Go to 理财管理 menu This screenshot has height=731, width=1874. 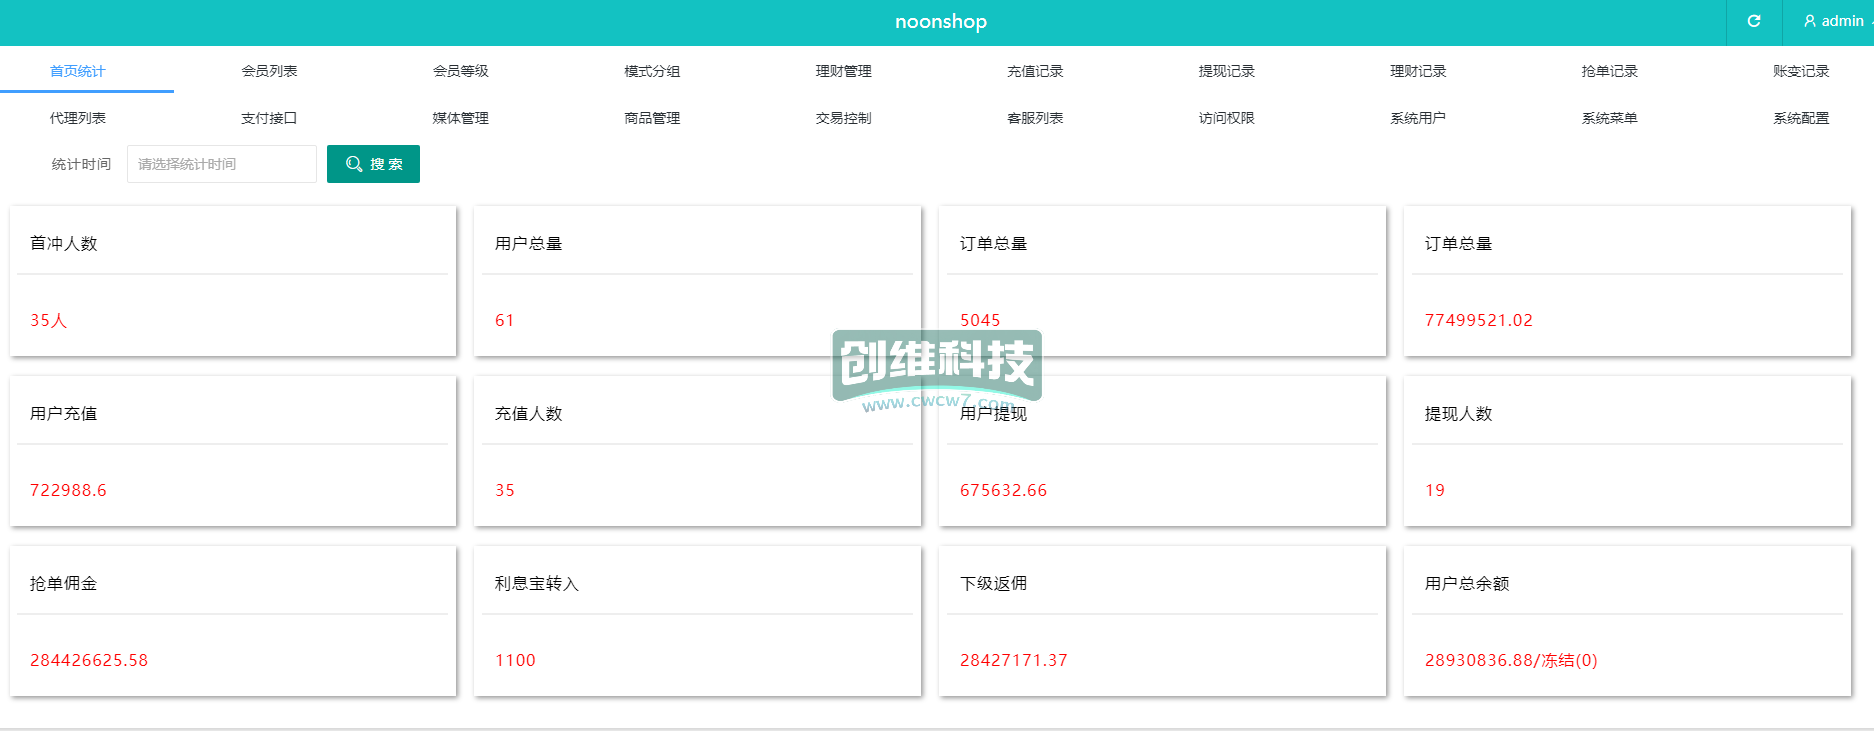(x=844, y=71)
